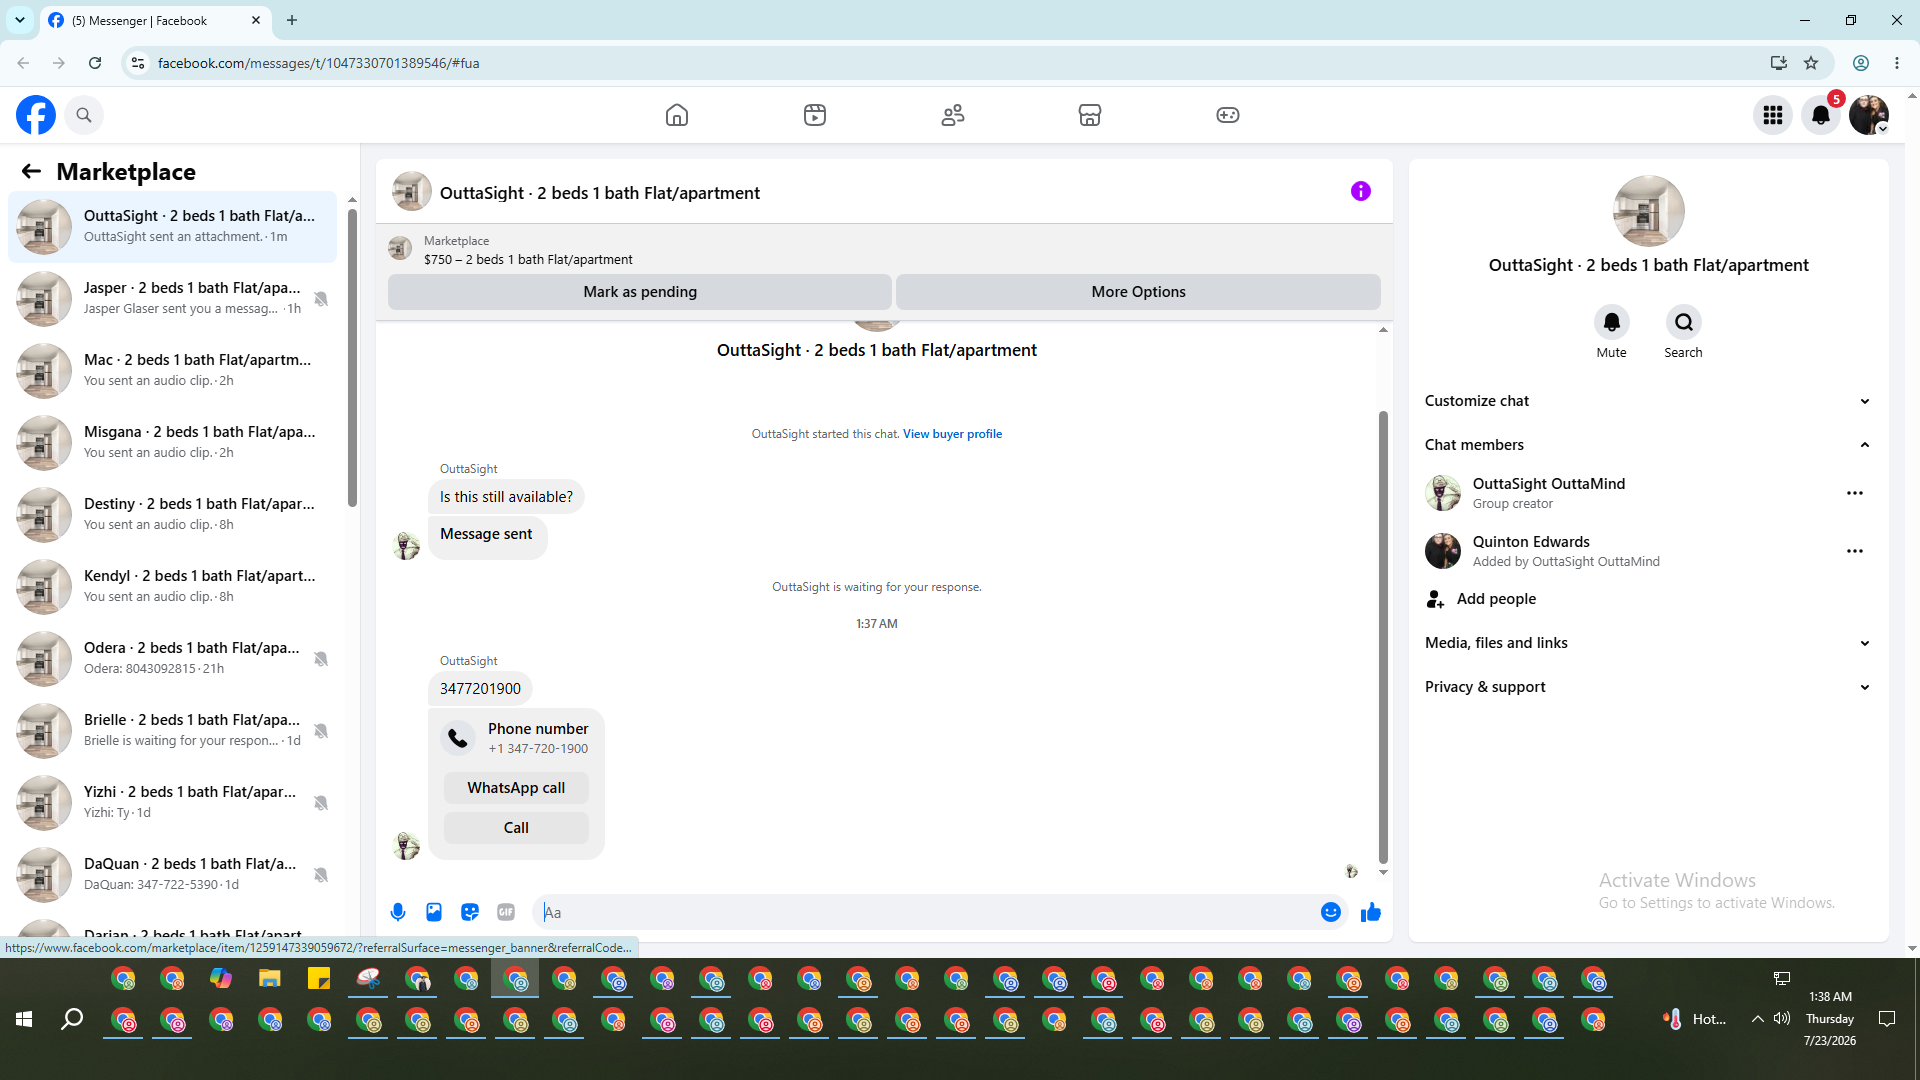Screen dimensions: 1920x1080
Task: Mark the listing as pending
Action: click(640, 292)
